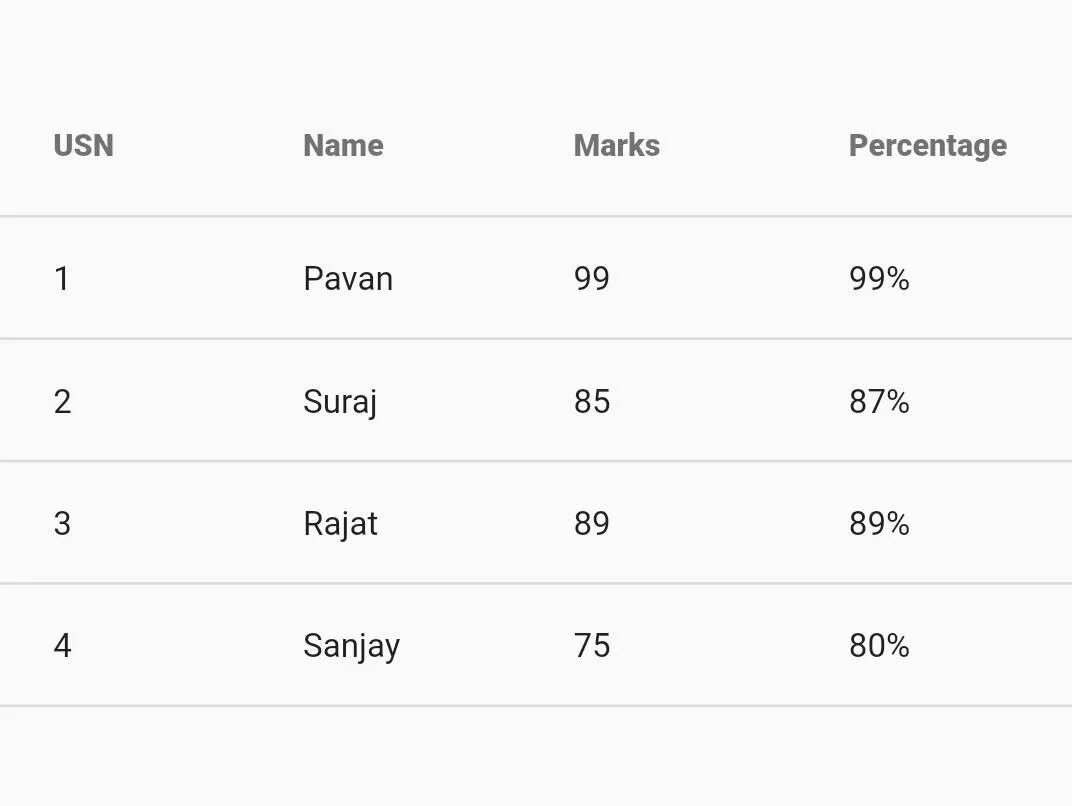
Task: Select USN cell with value 1
Action: [62, 279]
